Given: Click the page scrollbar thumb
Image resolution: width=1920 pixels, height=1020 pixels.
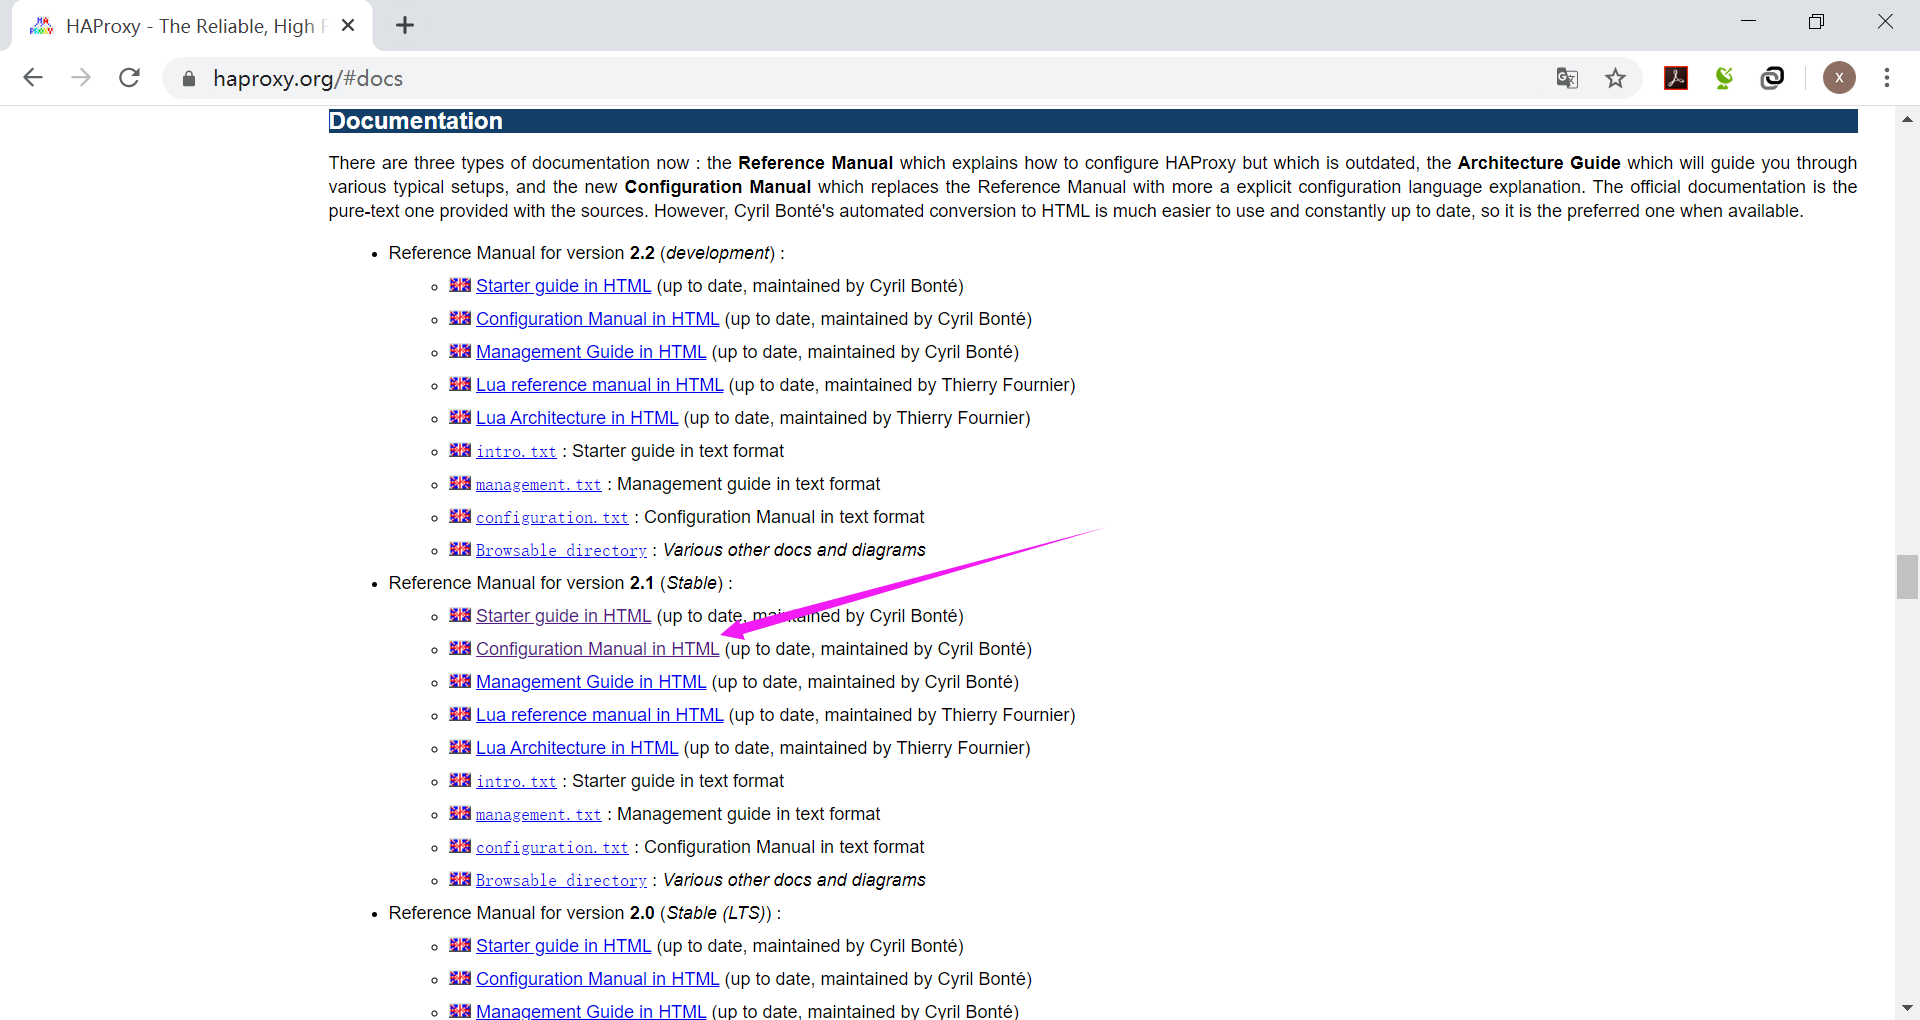Looking at the screenshot, I should point(1907,577).
